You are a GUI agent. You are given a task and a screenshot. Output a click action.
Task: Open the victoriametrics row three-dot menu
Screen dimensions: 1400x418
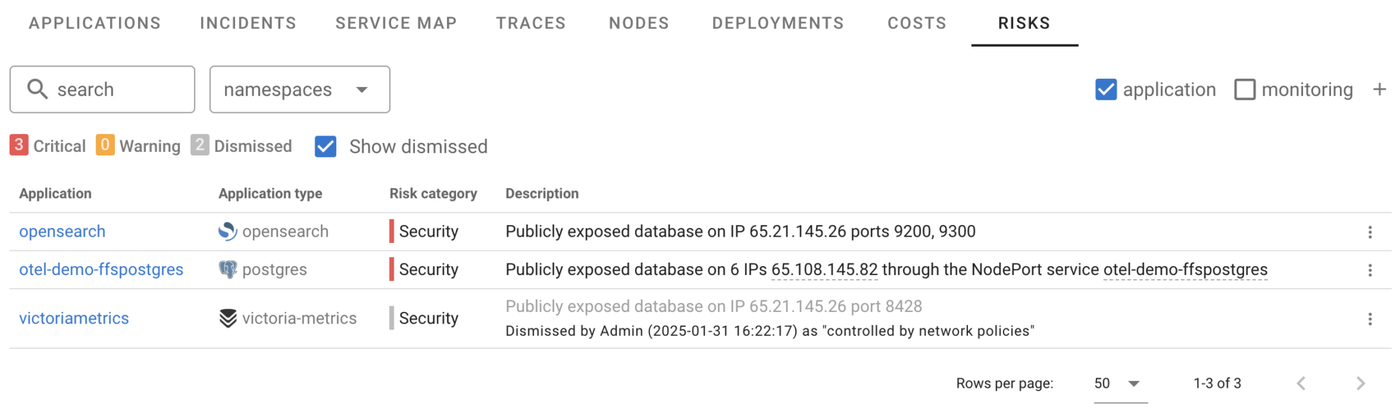pos(1370,319)
